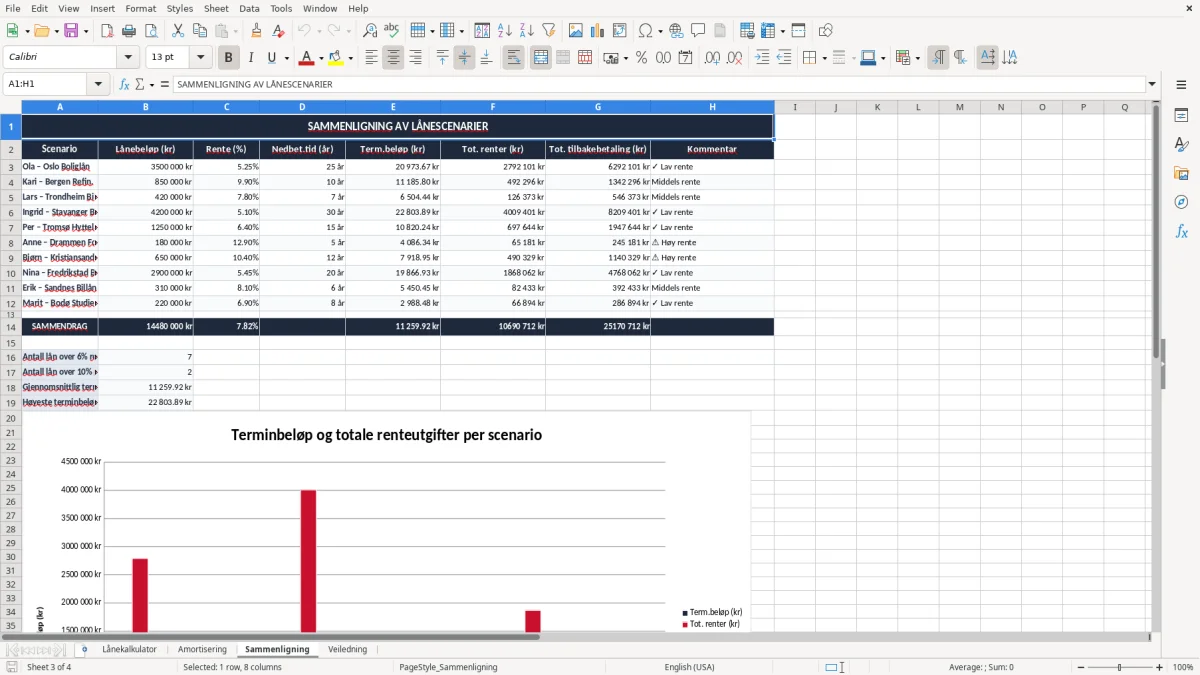Select row header 14

10,327
